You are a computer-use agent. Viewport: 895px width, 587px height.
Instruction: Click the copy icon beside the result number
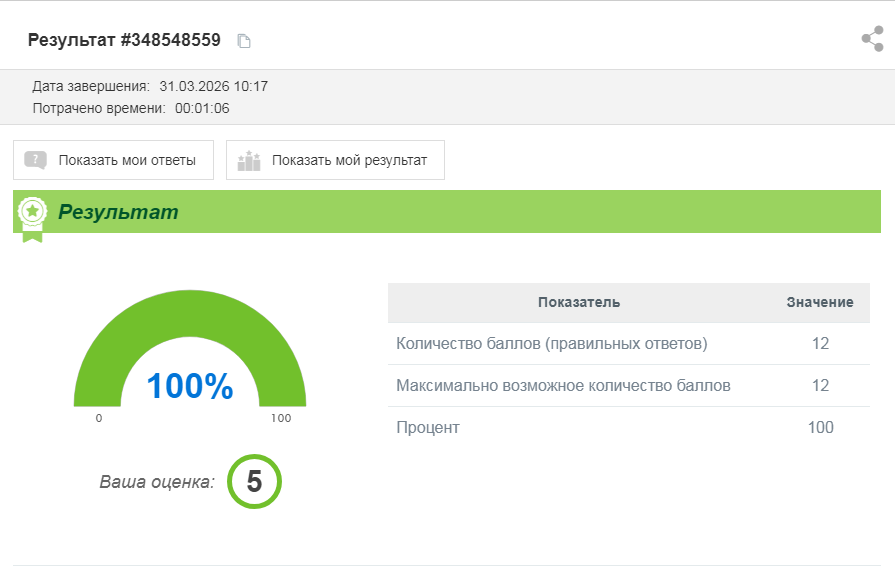(x=243, y=41)
